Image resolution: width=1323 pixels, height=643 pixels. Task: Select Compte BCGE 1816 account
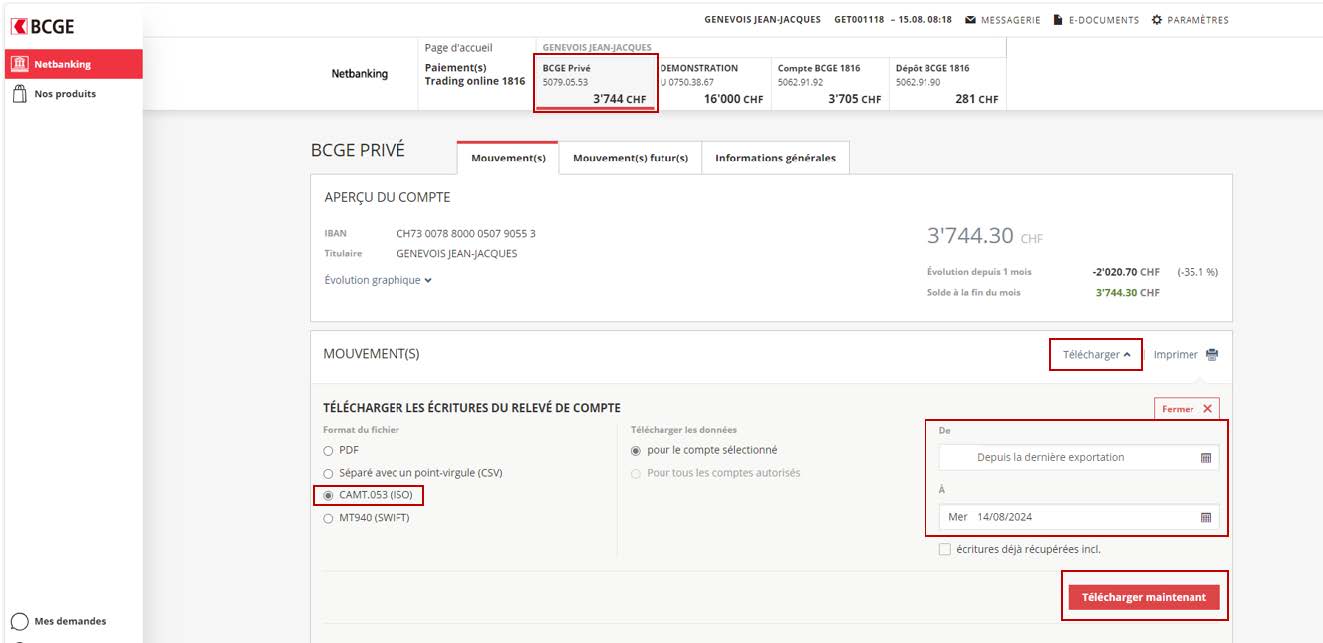829,83
